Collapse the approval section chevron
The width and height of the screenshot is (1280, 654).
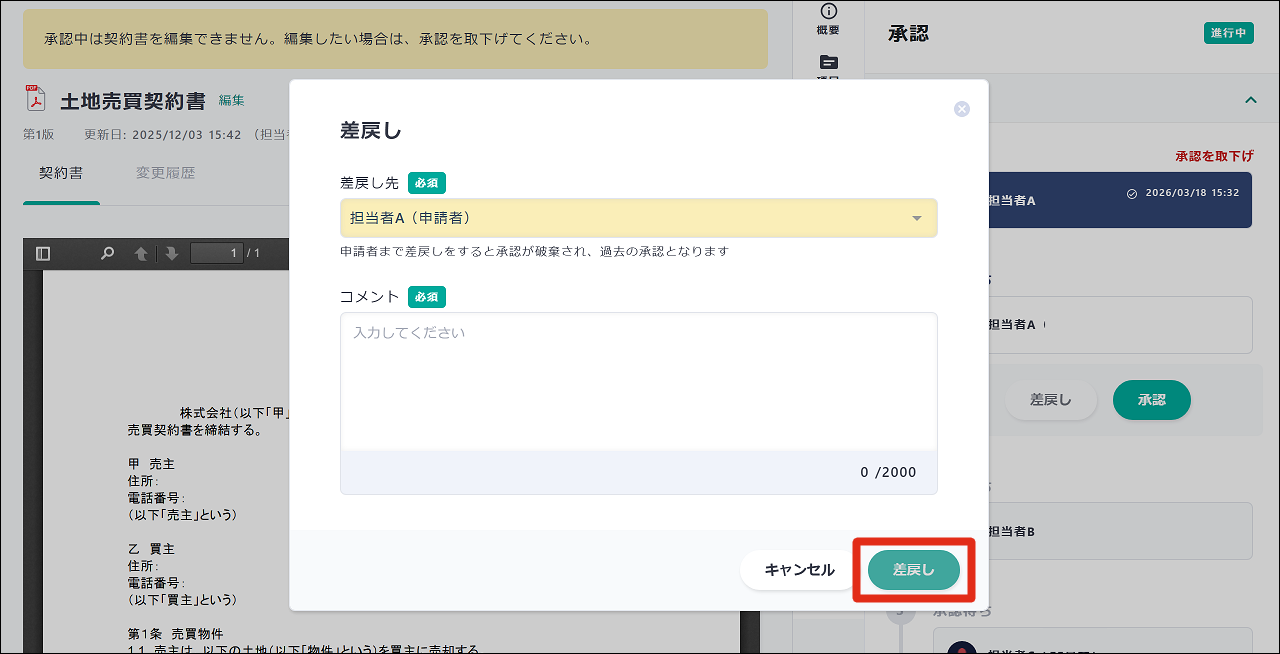pyautogui.click(x=1250, y=100)
